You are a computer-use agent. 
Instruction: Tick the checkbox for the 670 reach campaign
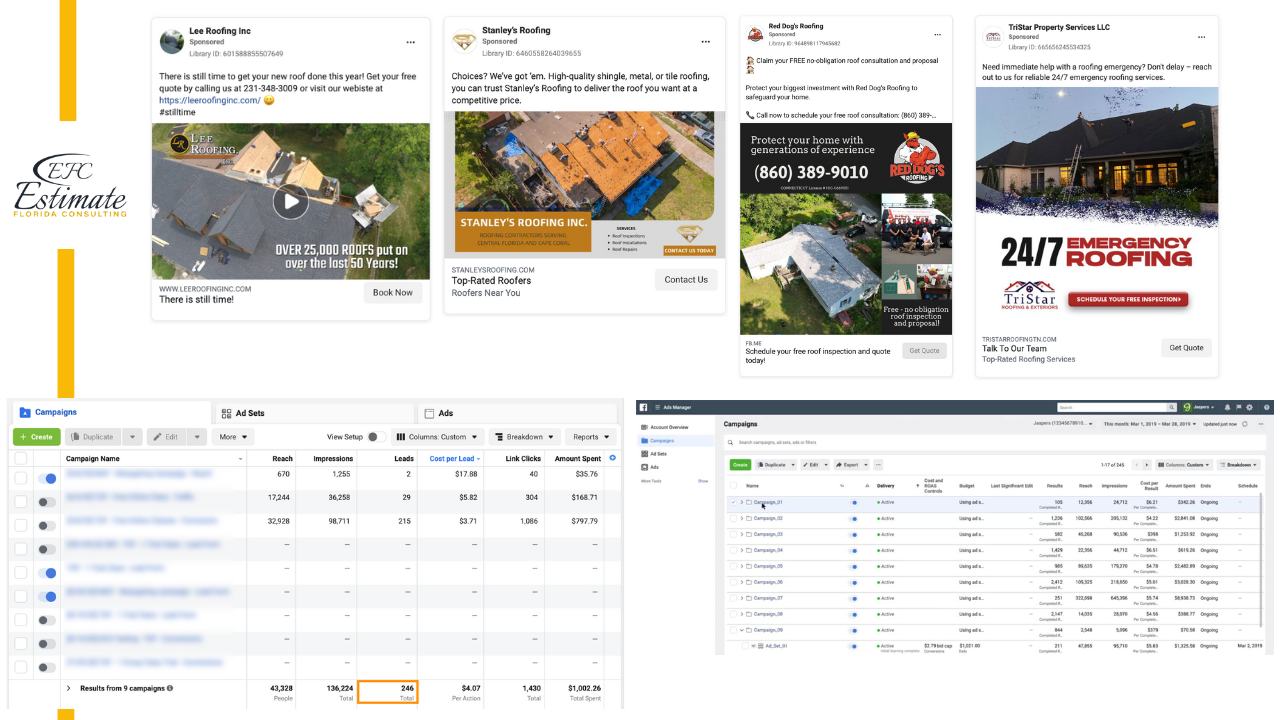point(20,479)
